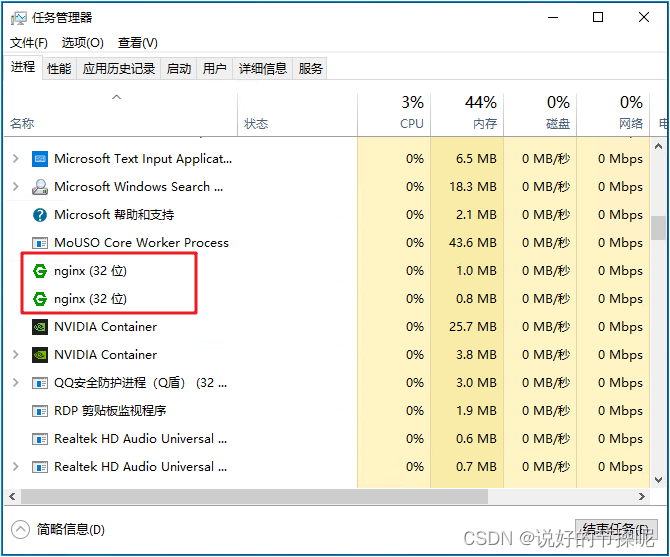Click the Microsoft 帮助和支持 question mark icon
The height and width of the screenshot is (557, 670).
coord(40,215)
